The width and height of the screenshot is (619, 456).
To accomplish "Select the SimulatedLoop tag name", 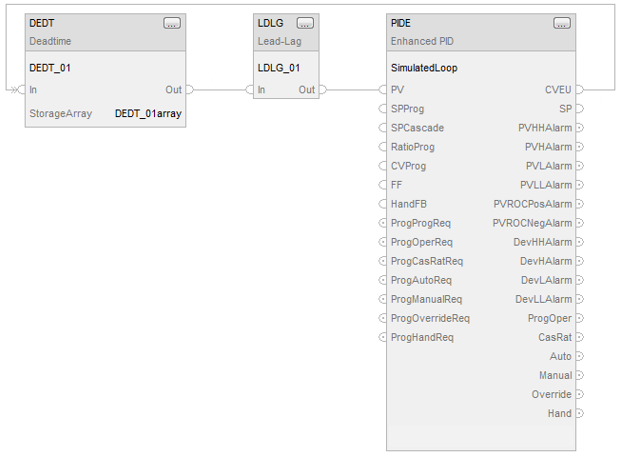I will click(425, 68).
